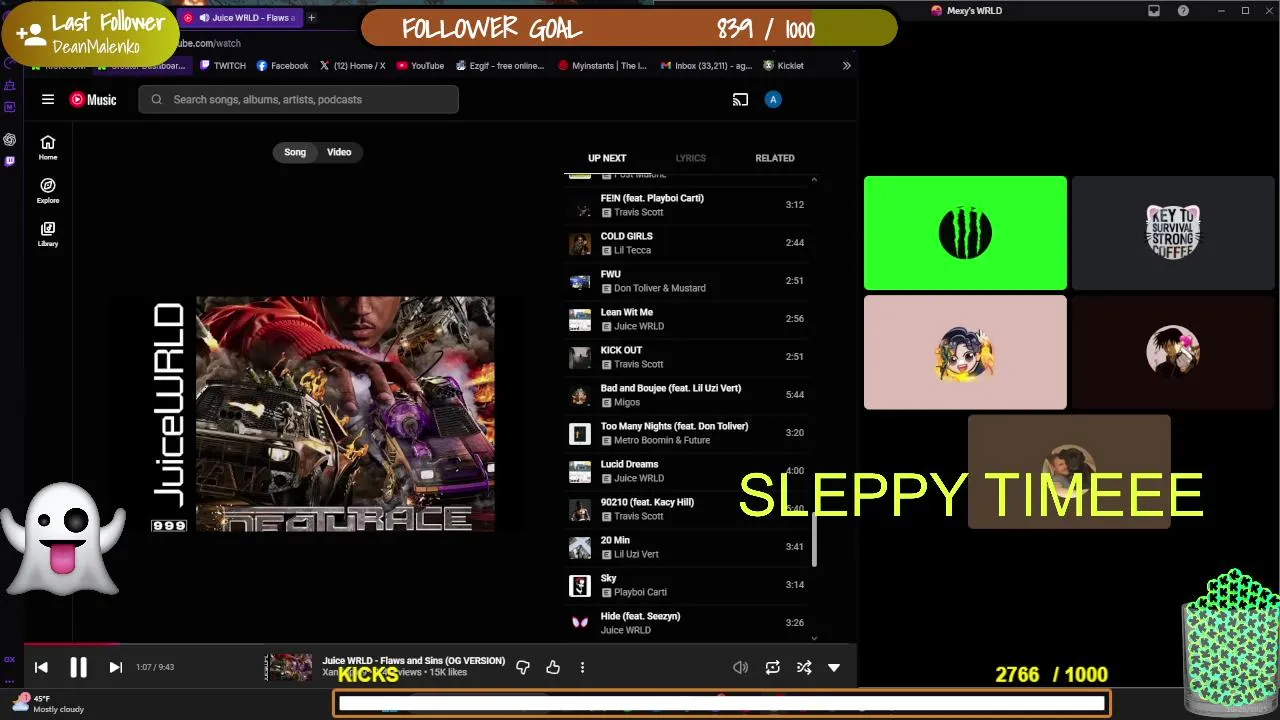Play COLD GIRLS by Lil Tecca

(x=688, y=243)
